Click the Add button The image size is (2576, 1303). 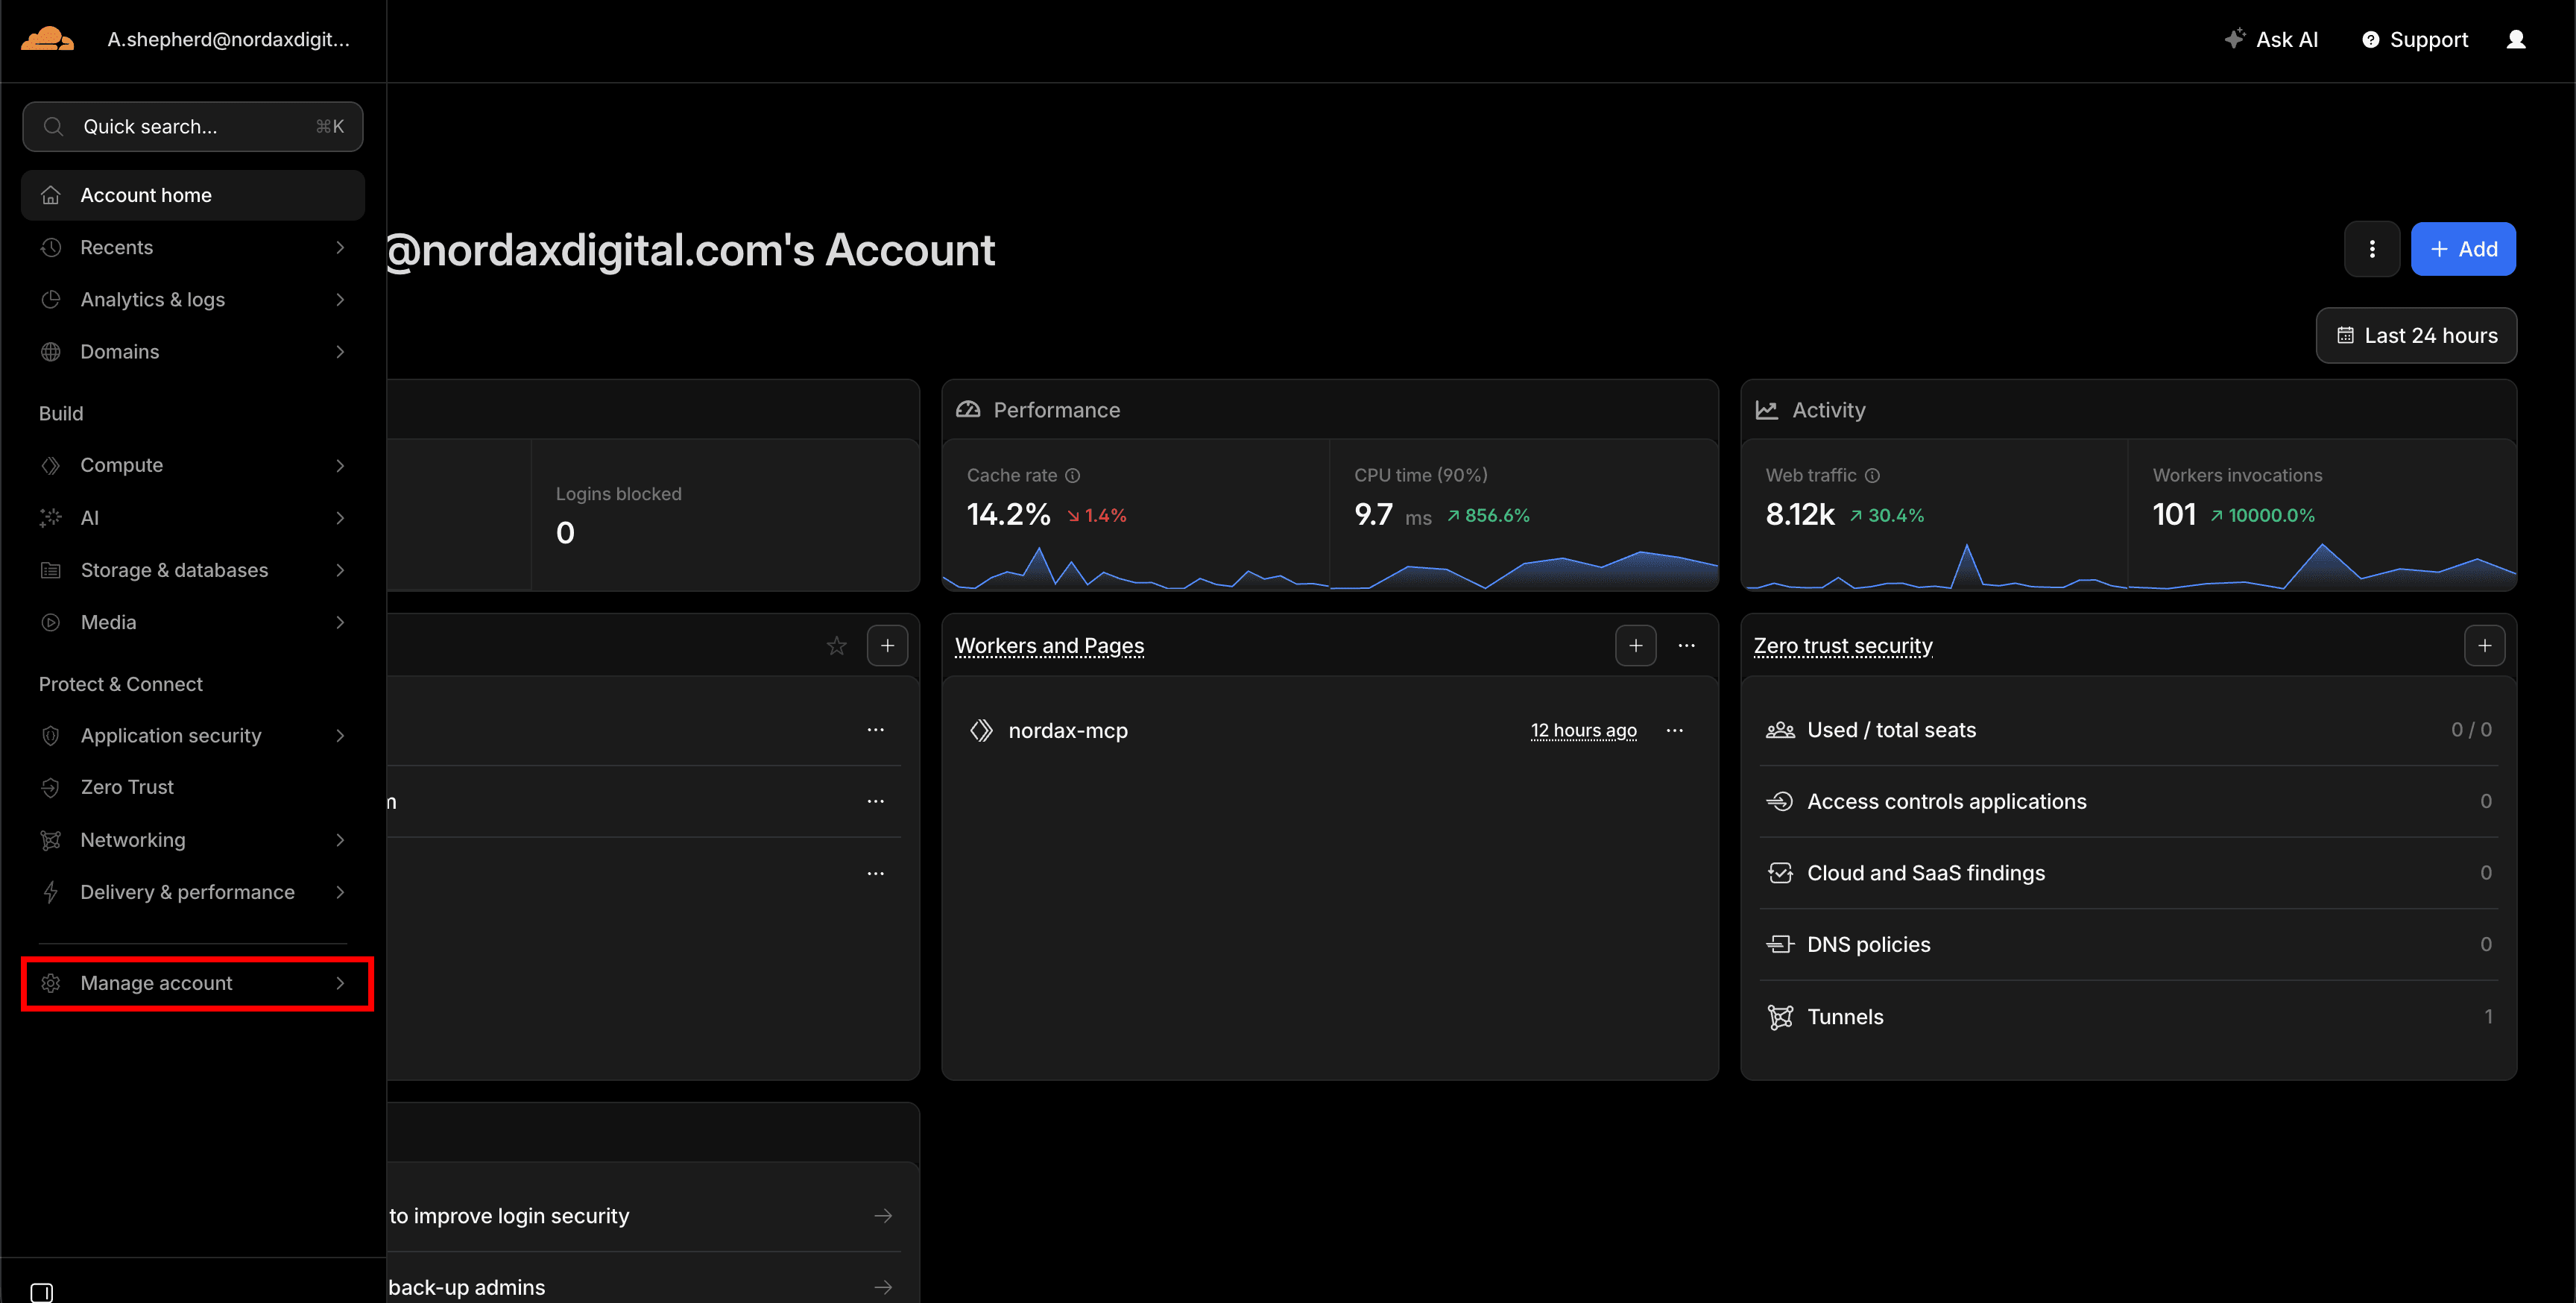(x=2463, y=248)
